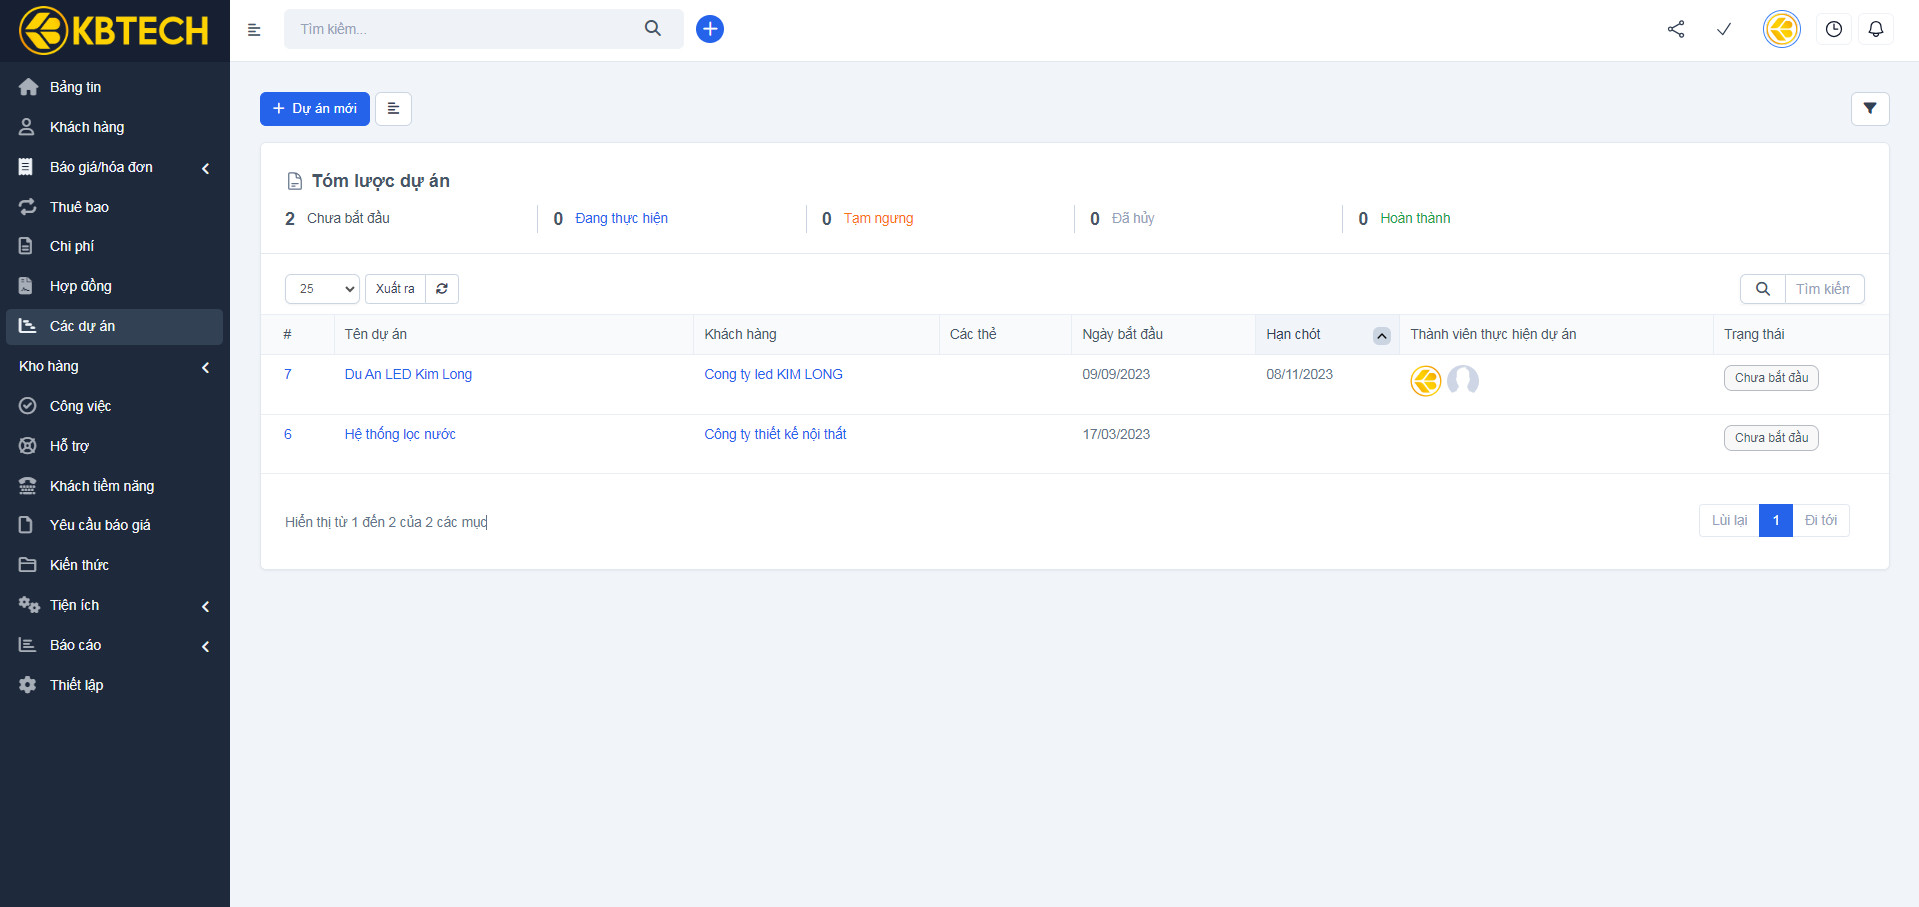Viewport: 1919px width, 907px height.
Task: Click the top Tìm kiếm search field
Action: (465, 29)
